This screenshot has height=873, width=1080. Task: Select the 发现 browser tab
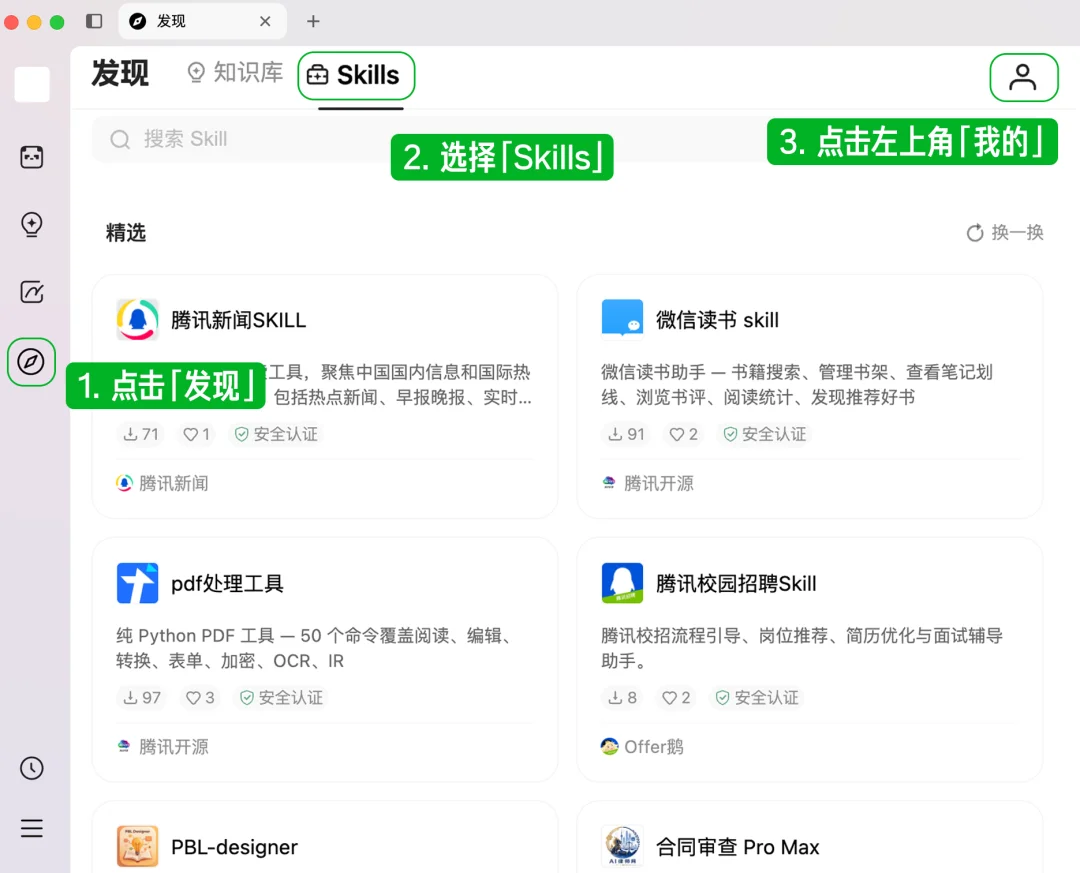click(202, 21)
